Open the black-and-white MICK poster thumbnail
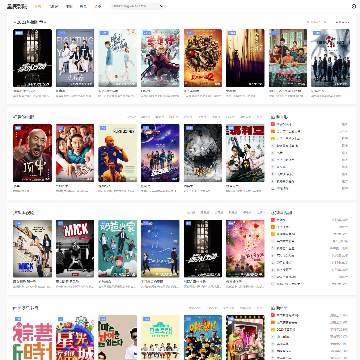Screen dimensions: 360x360 75,249
